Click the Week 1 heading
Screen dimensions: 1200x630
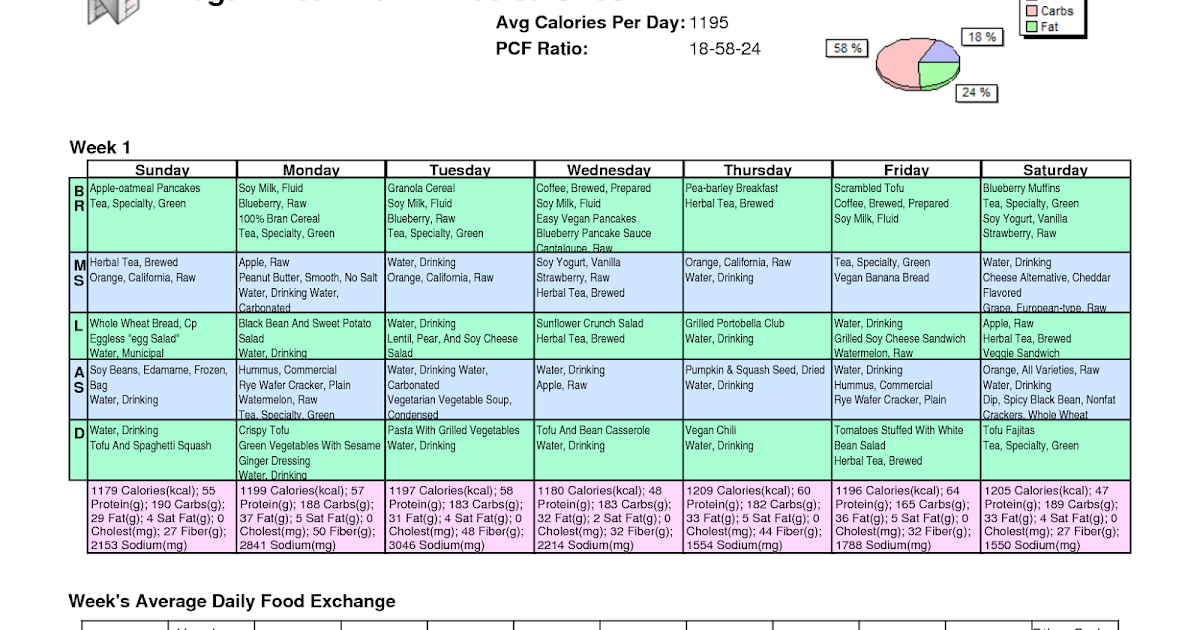(x=100, y=148)
